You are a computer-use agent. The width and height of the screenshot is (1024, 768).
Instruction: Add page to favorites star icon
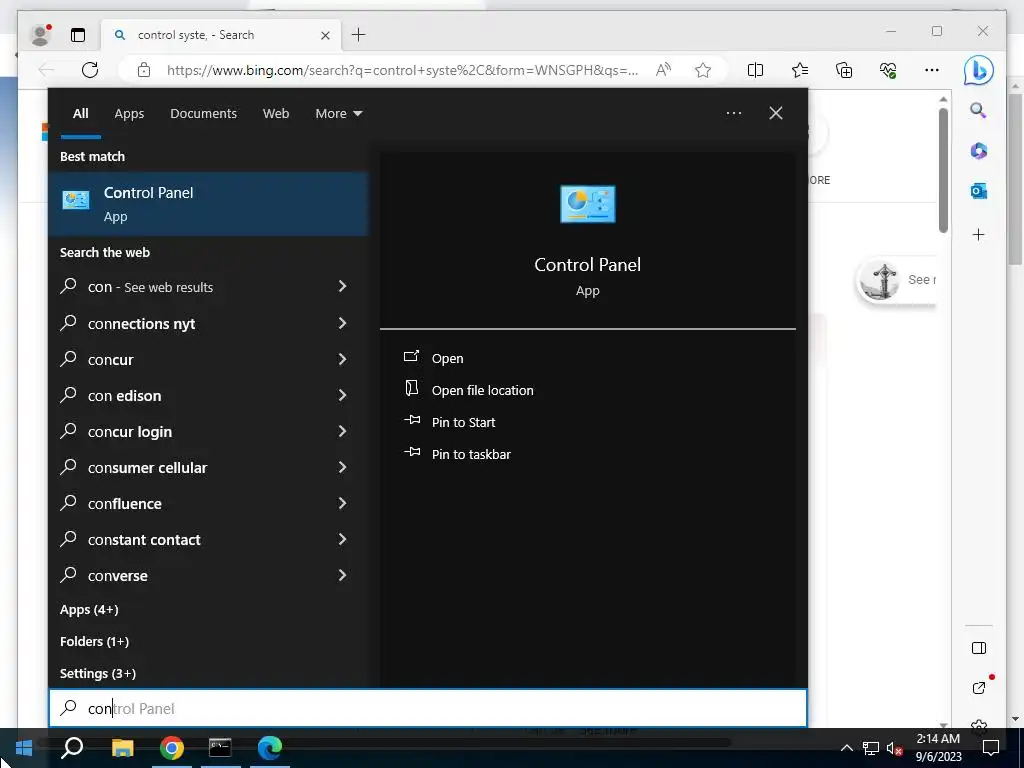coord(703,70)
